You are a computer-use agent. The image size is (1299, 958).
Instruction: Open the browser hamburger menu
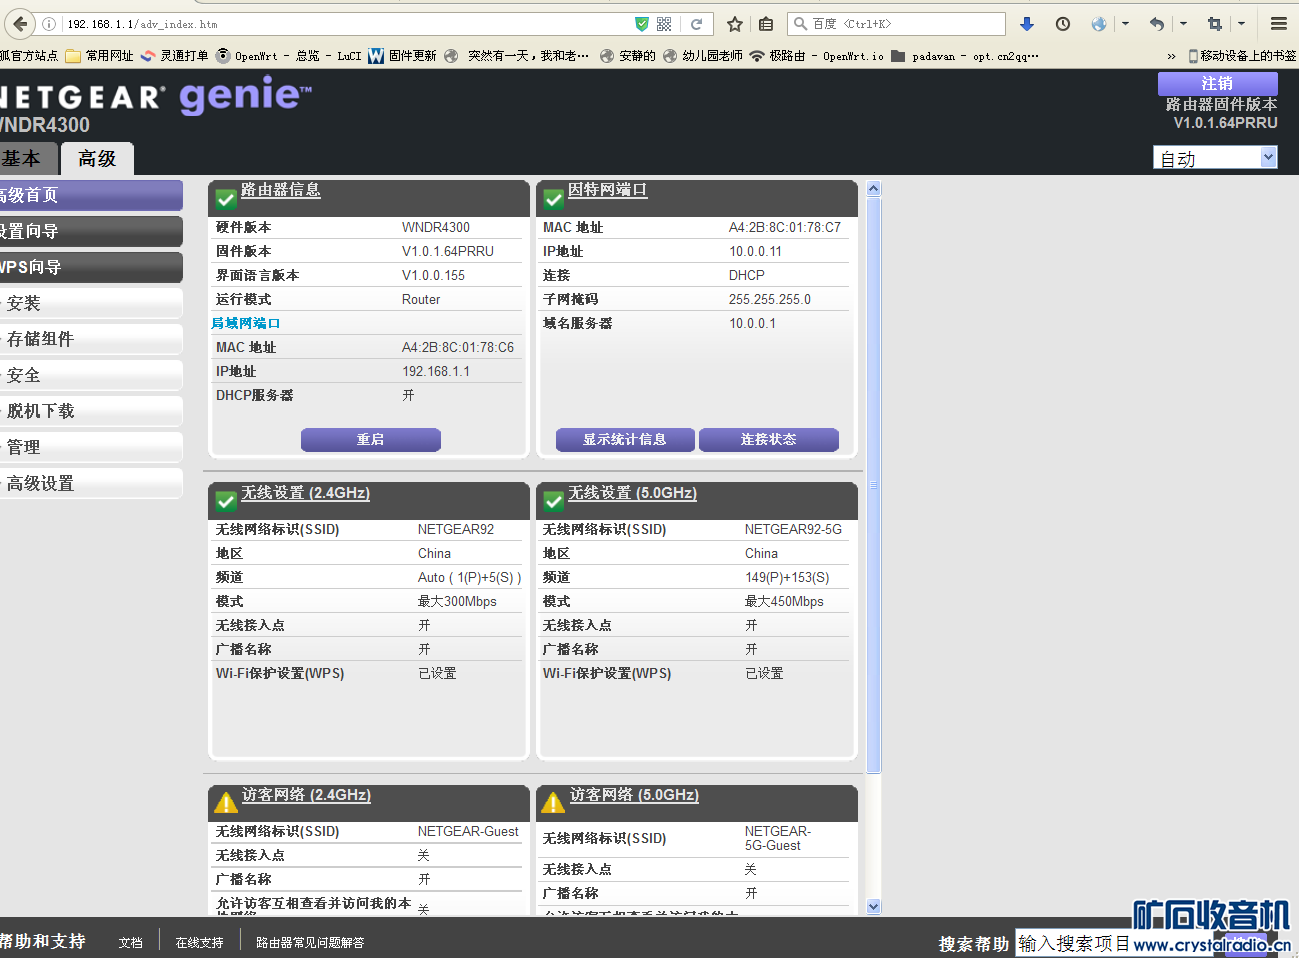pos(1279,24)
